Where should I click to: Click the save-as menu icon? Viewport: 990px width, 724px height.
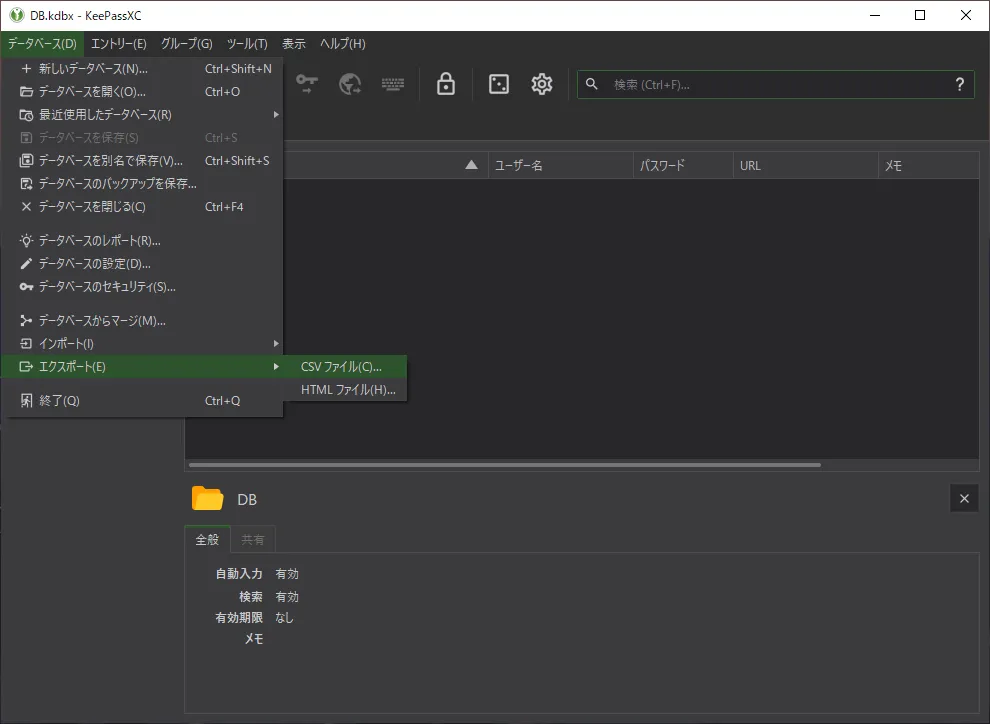pos(26,161)
